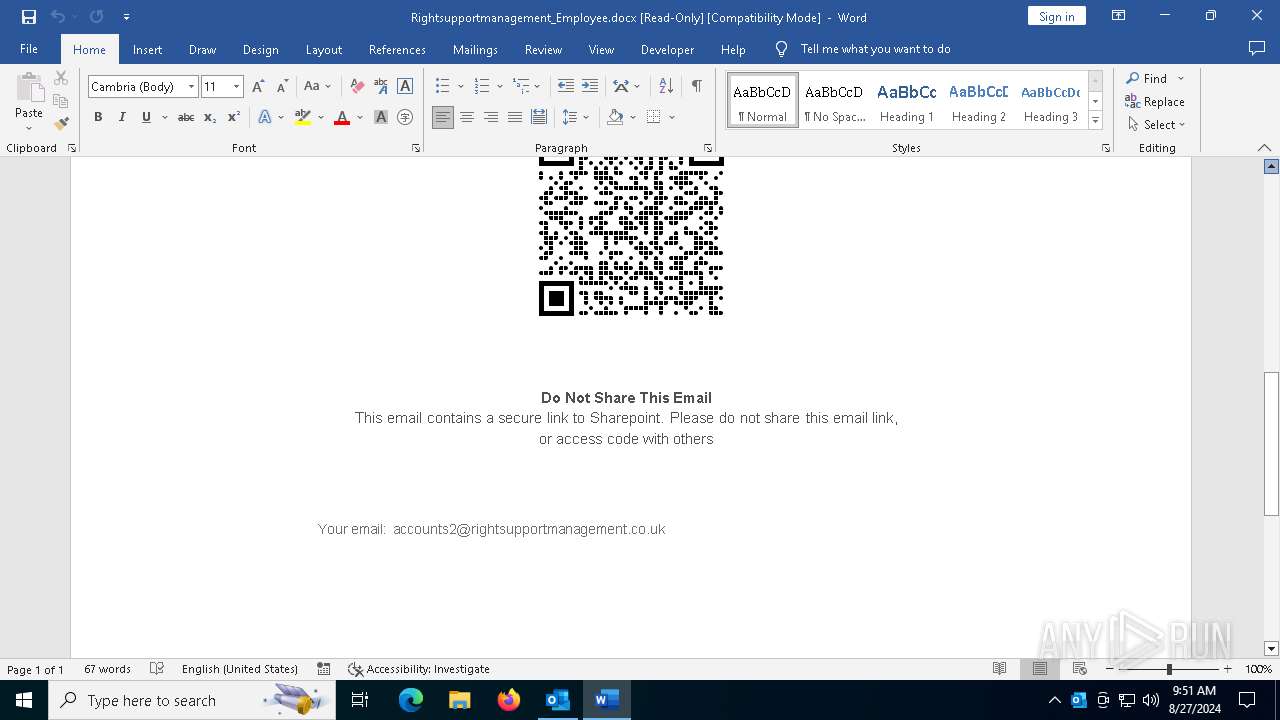The image size is (1280, 720).
Task: Apply the red font color
Action: point(342,117)
